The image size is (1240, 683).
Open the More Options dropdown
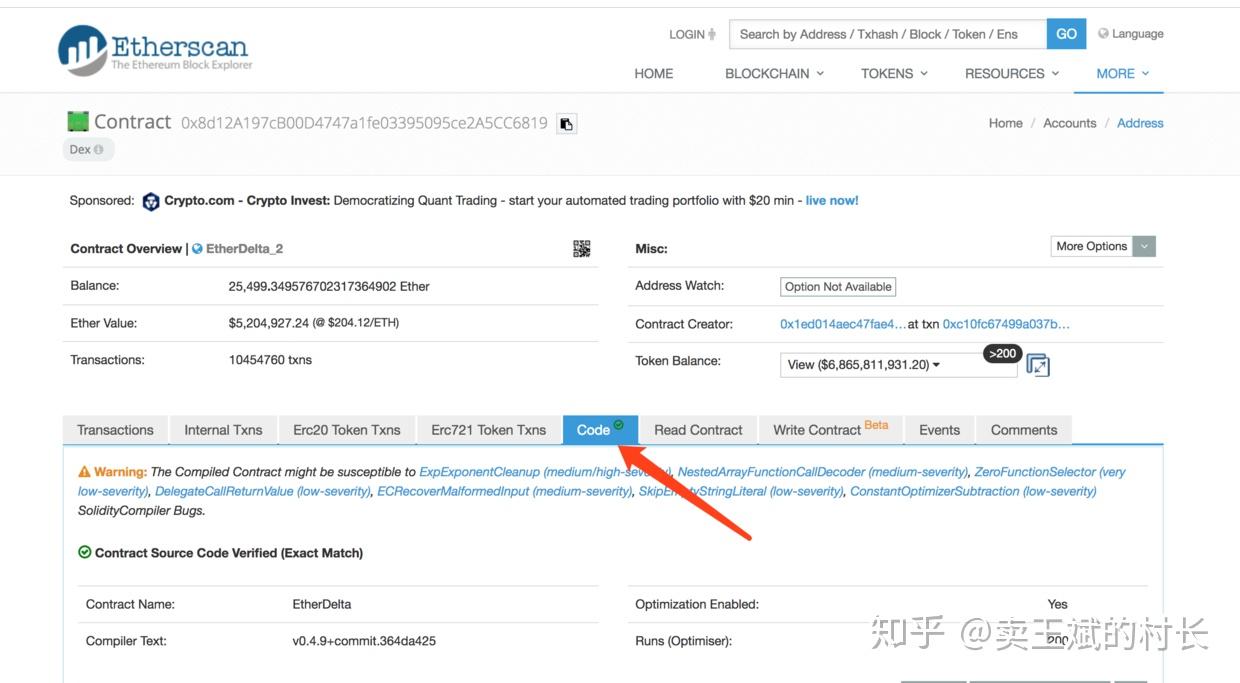click(1104, 246)
